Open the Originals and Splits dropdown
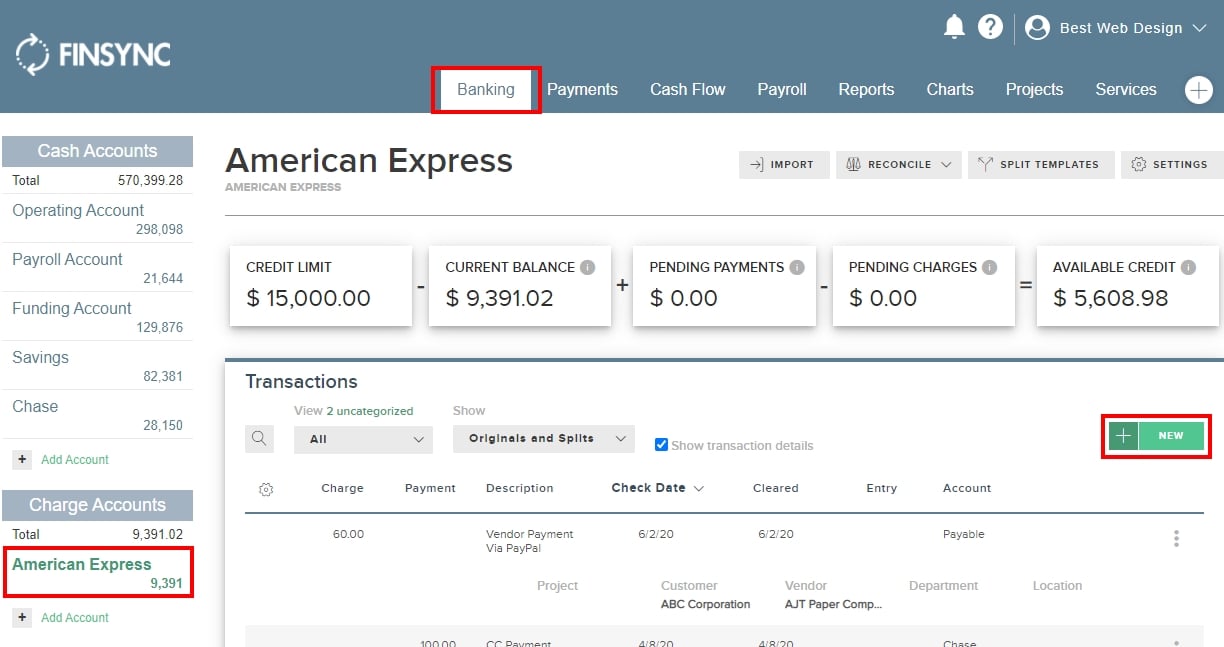The width and height of the screenshot is (1224, 647). (543, 438)
